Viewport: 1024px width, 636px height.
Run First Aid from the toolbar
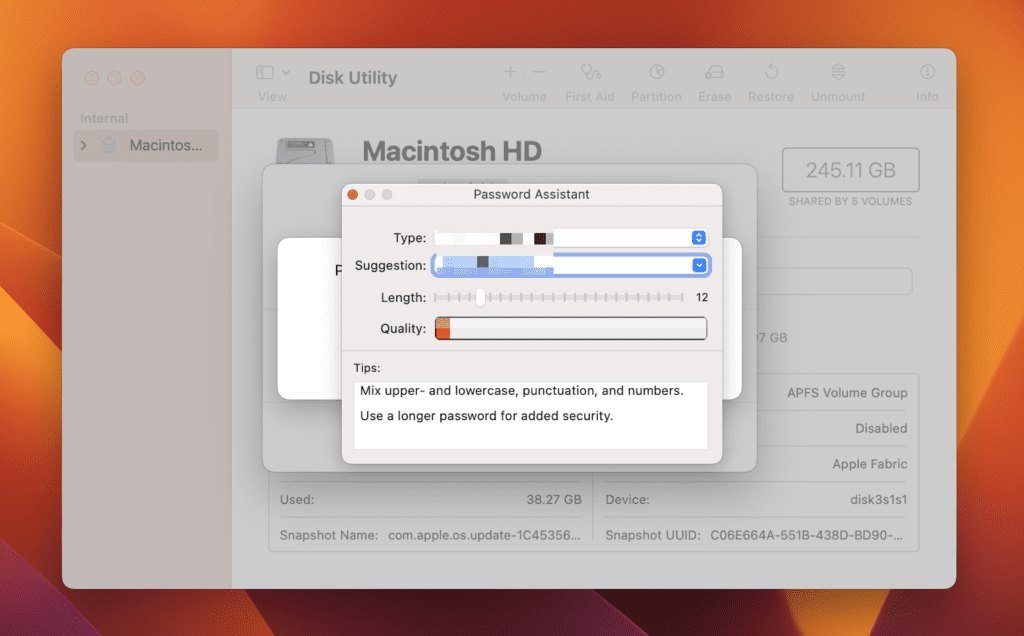coord(590,72)
